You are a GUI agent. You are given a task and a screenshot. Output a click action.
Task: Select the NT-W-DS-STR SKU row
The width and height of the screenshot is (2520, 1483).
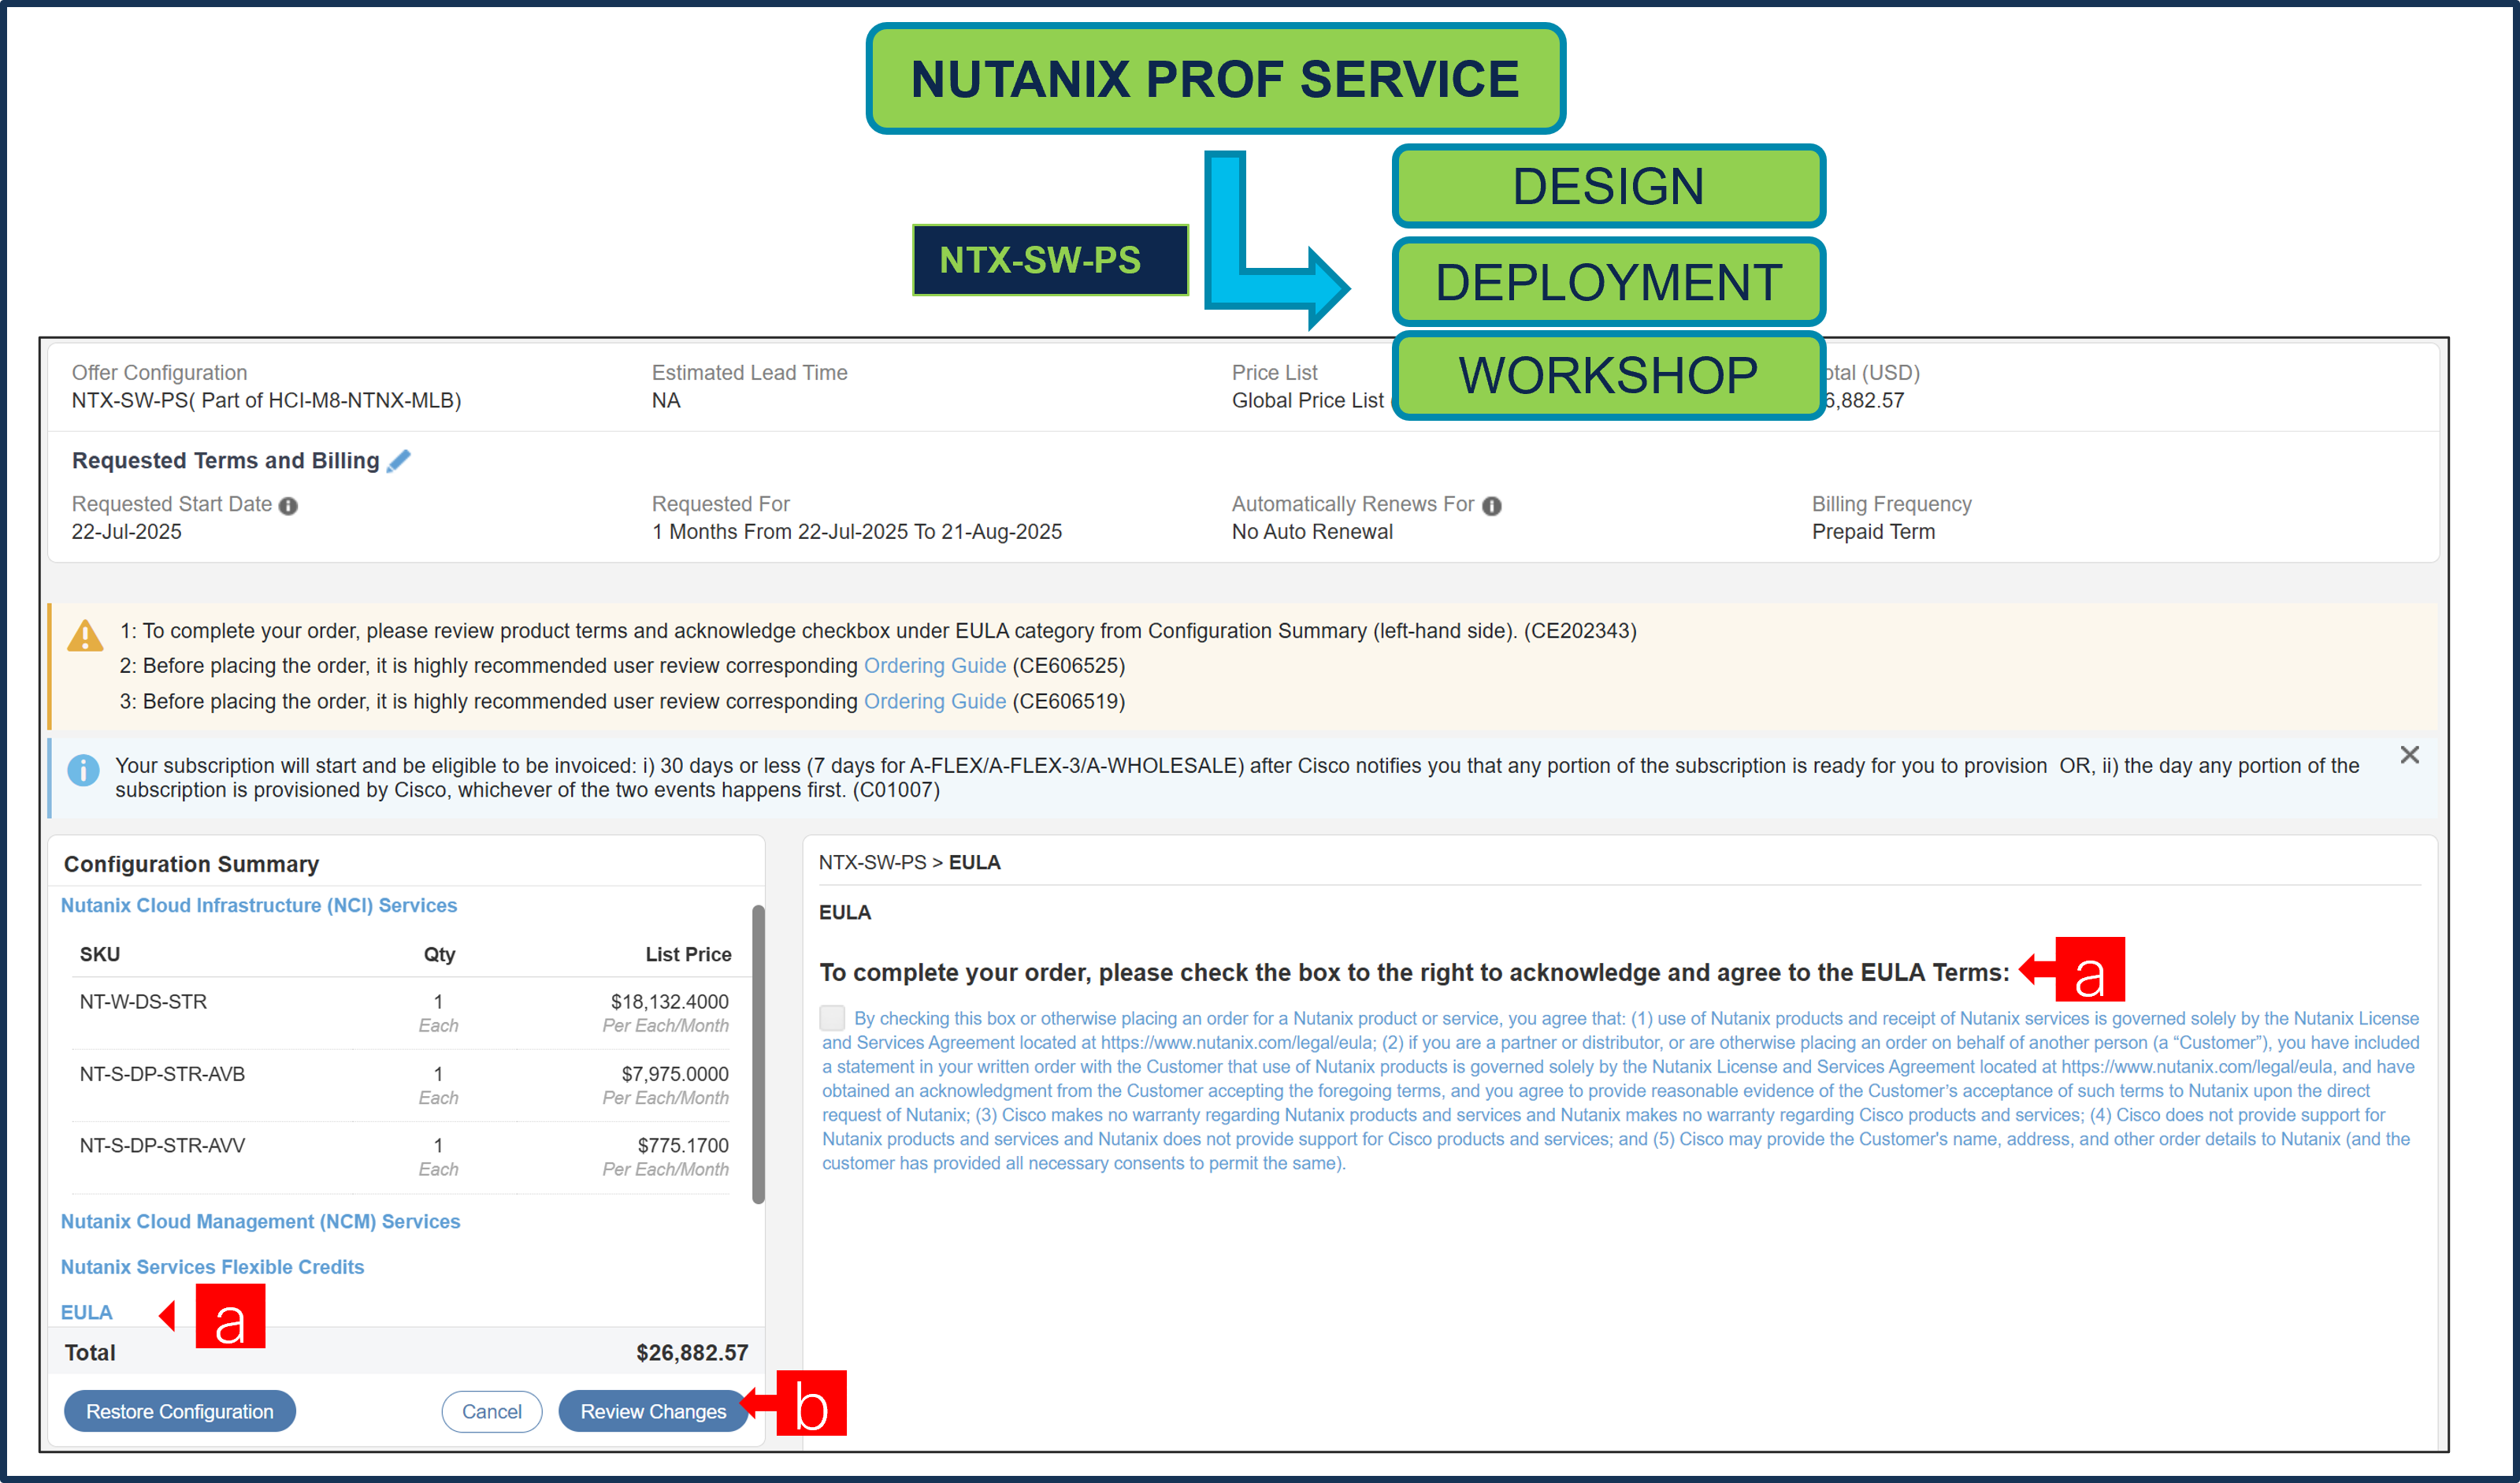143,1001
